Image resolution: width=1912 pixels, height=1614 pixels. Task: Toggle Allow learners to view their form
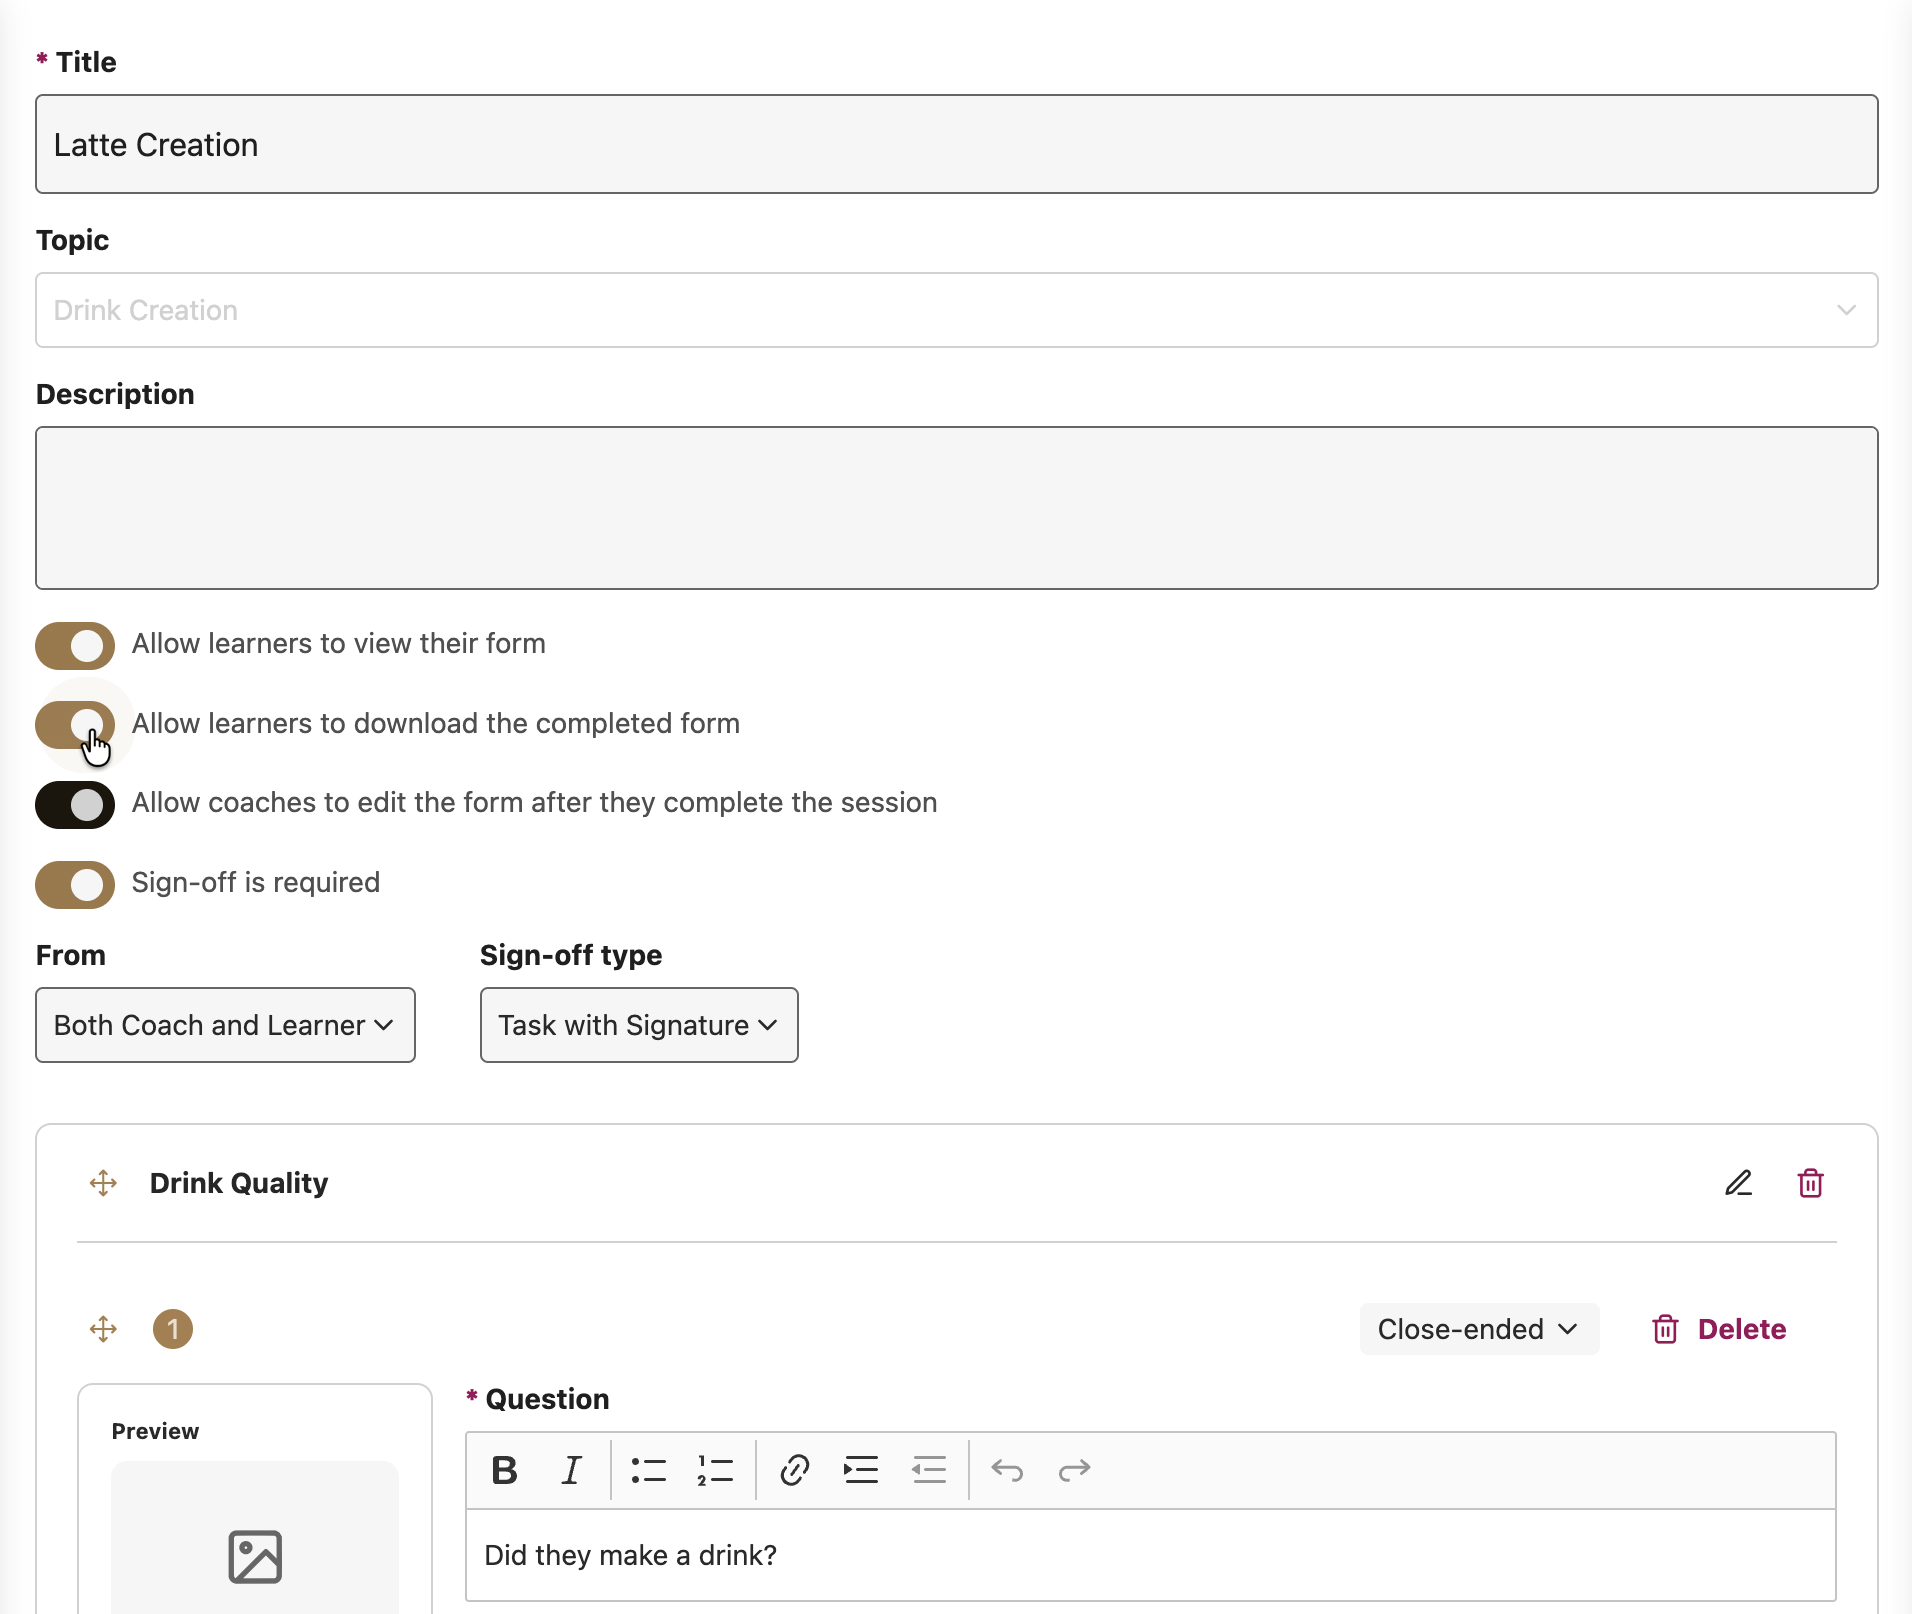(75, 645)
